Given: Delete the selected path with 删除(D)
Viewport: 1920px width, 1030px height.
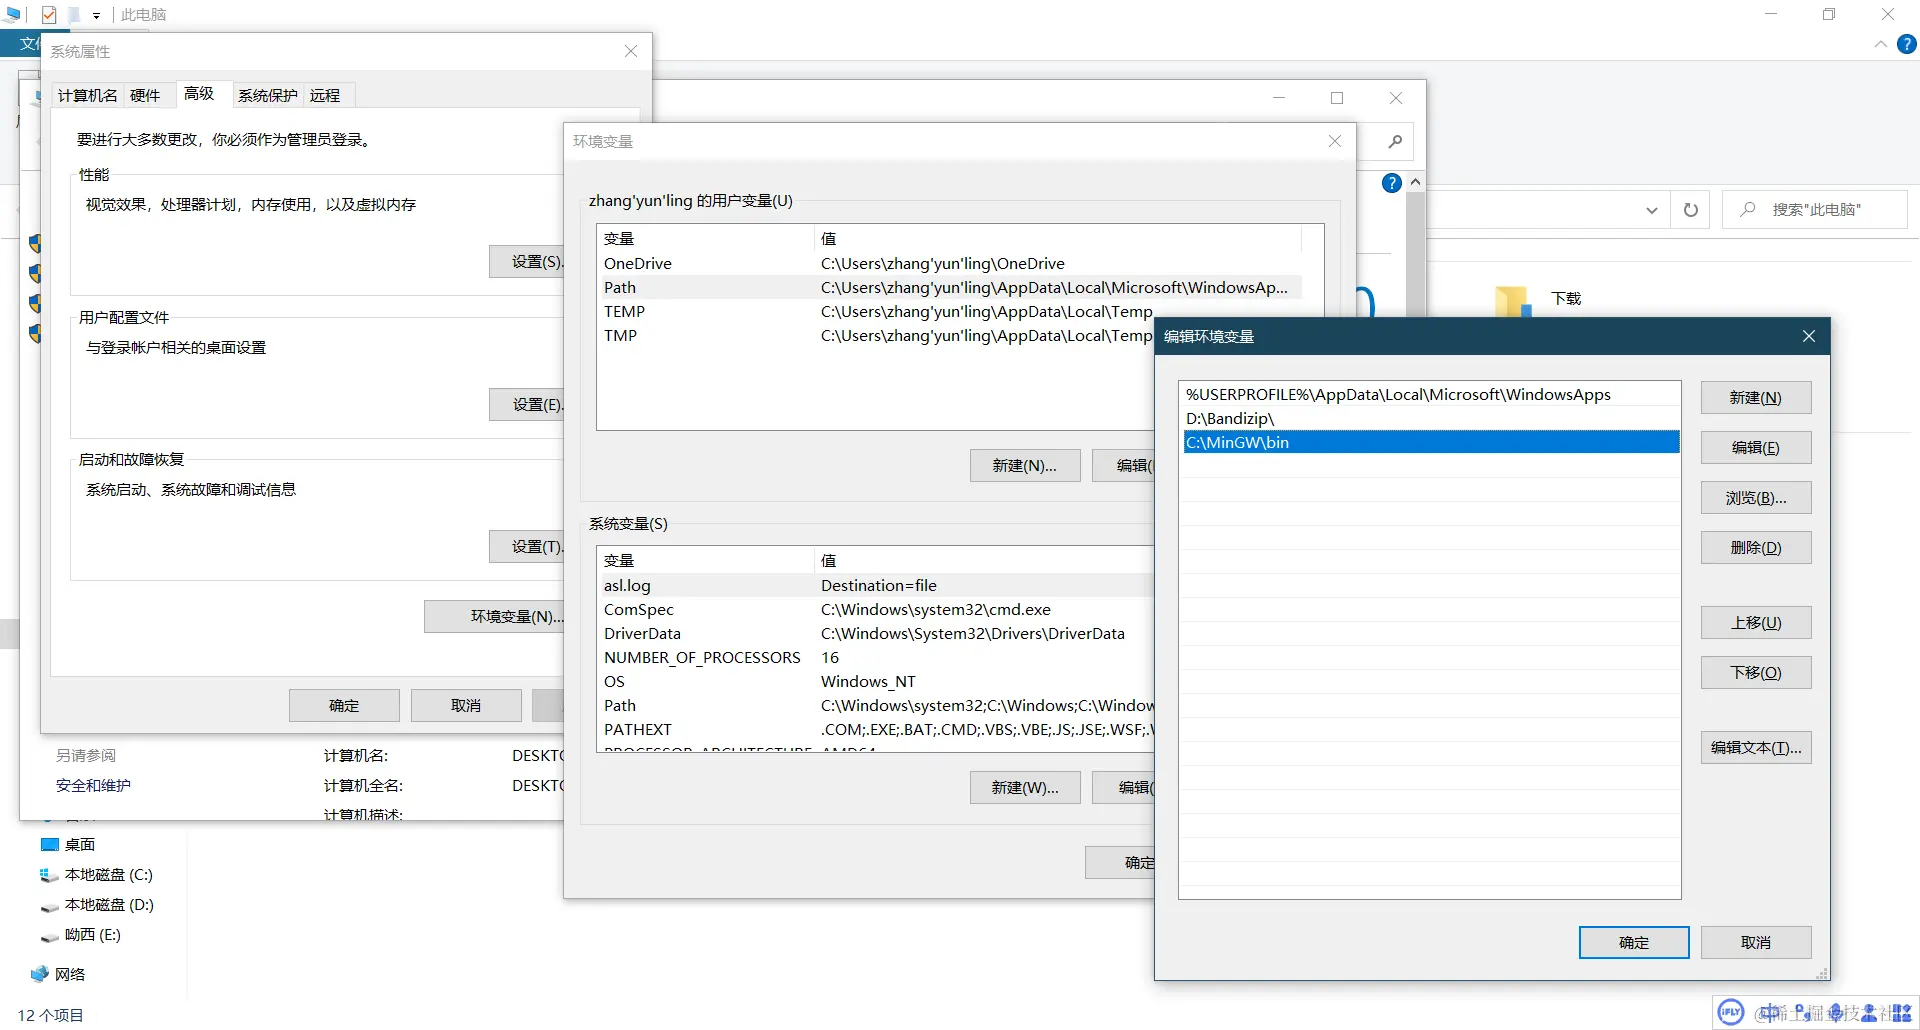Looking at the screenshot, I should (x=1756, y=547).
